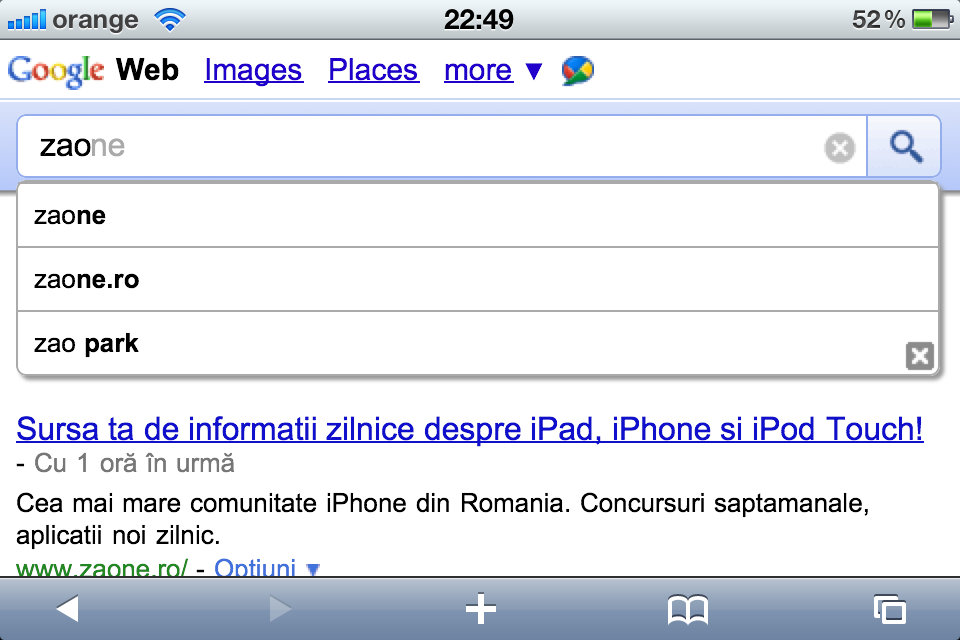Select the Web tab
The image size is (960, 640).
click(148, 69)
